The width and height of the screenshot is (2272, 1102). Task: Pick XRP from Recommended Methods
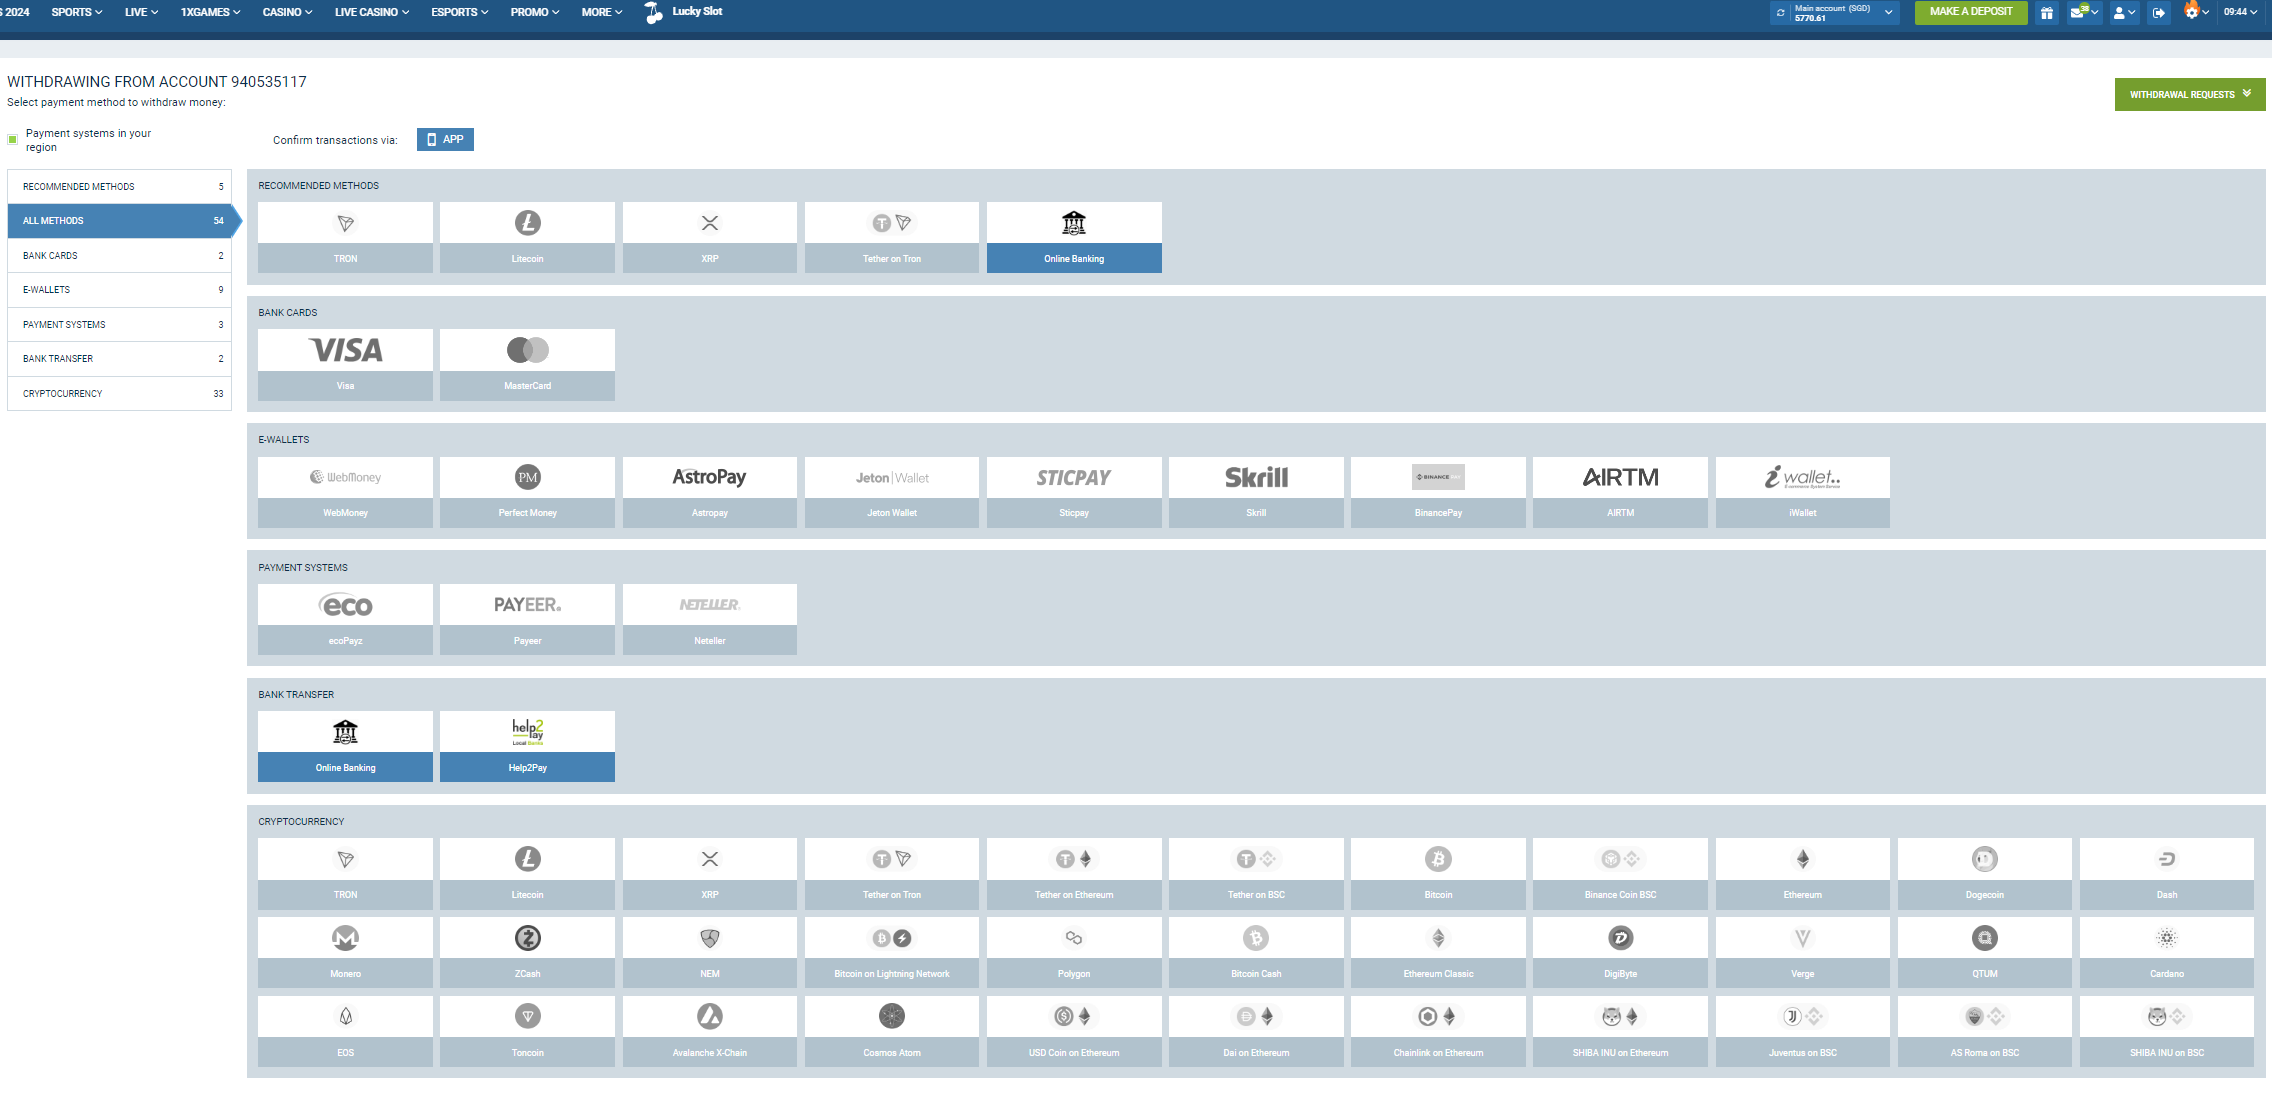[x=710, y=237]
